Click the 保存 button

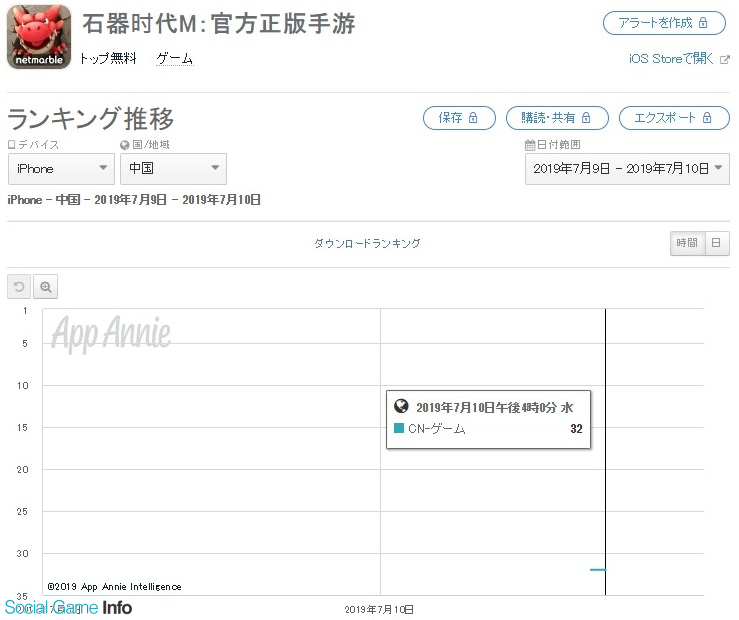pyautogui.click(x=459, y=118)
